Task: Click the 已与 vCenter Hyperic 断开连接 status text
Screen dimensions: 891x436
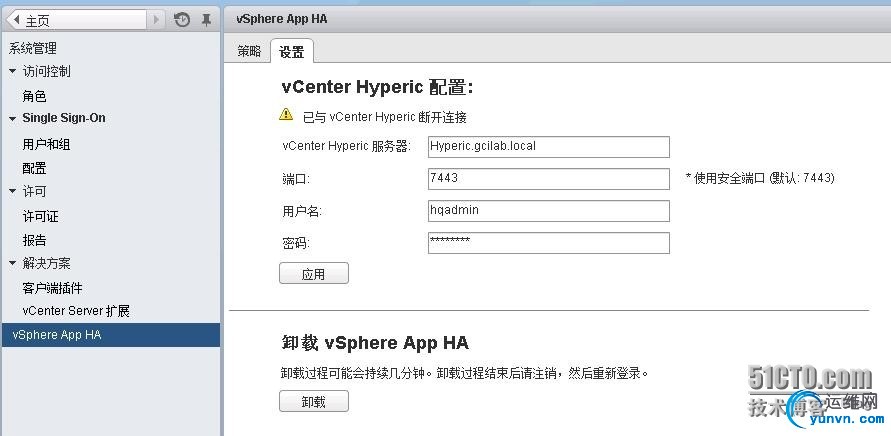Action: pyautogui.click(x=385, y=118)
